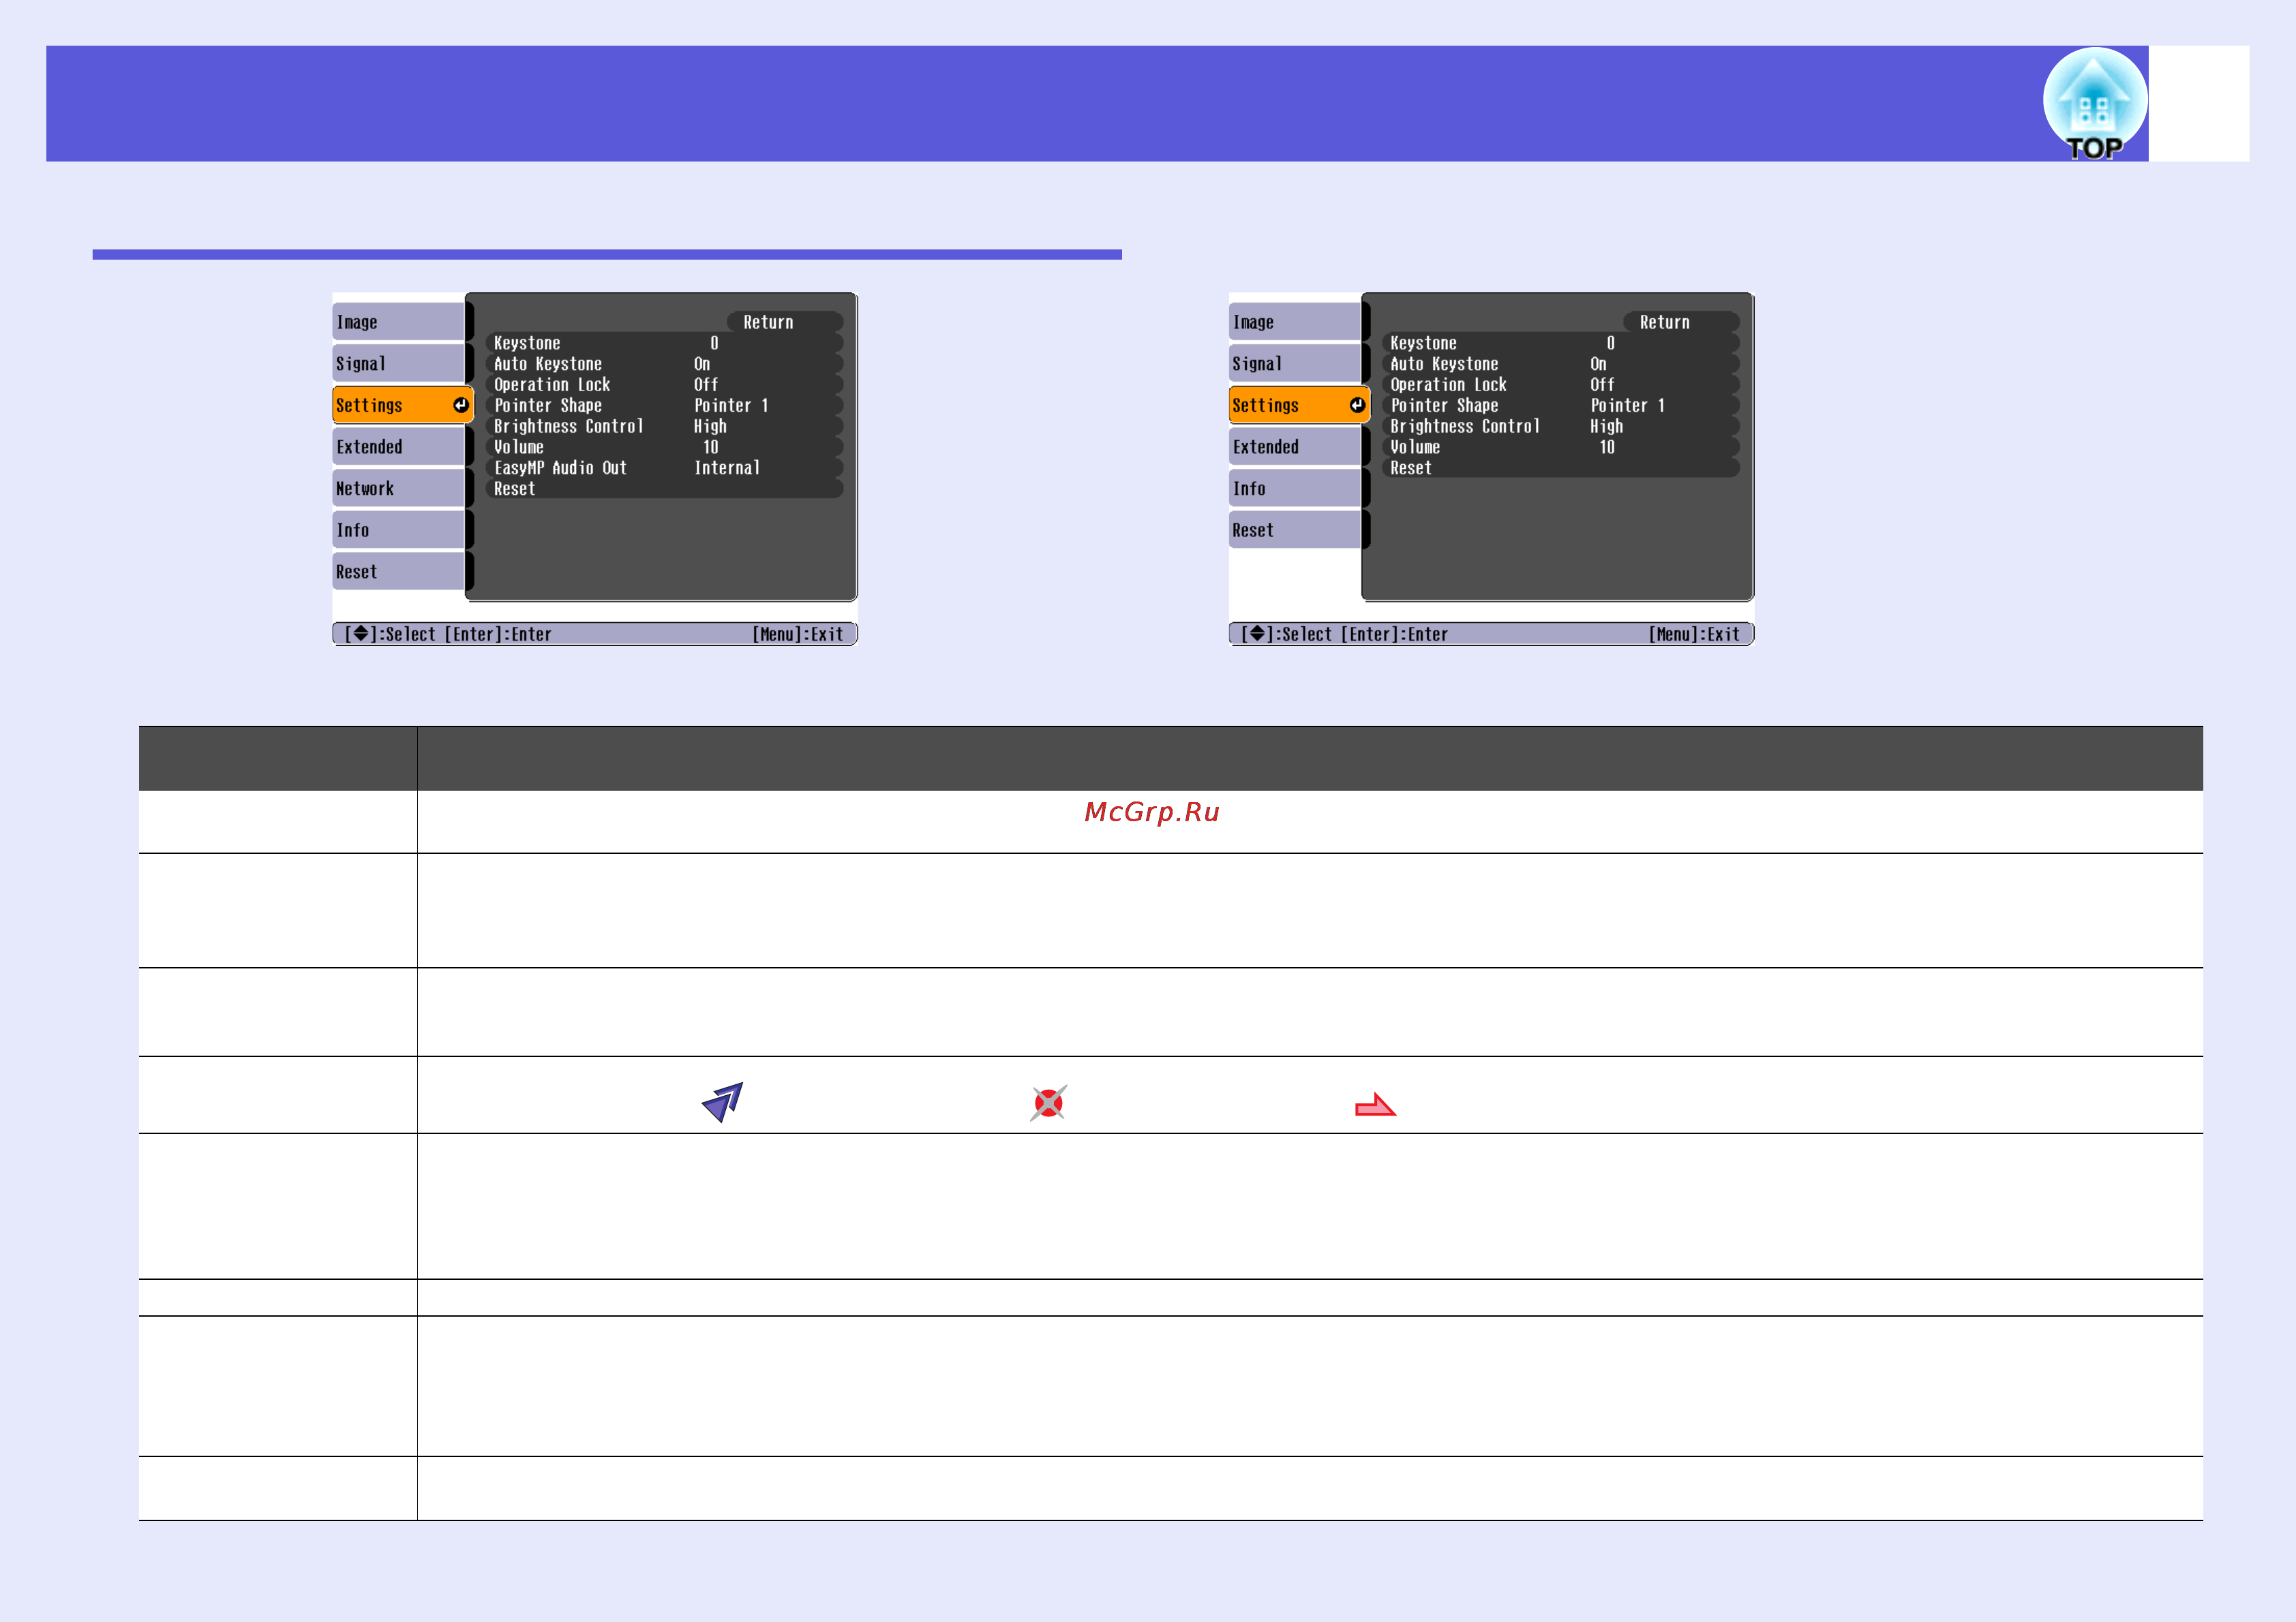Open Signal tab in left menu

399,363
